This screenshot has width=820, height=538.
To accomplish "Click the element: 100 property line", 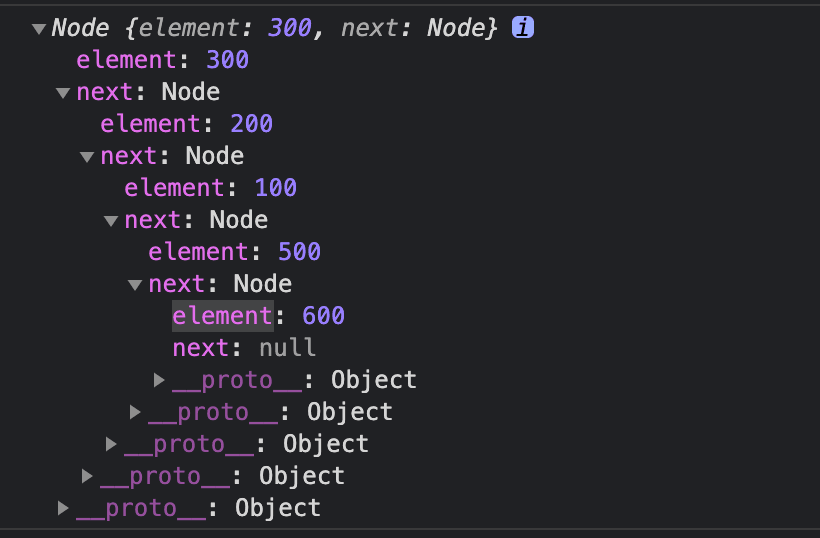I will pyautogui.click(x=210, y=188).
